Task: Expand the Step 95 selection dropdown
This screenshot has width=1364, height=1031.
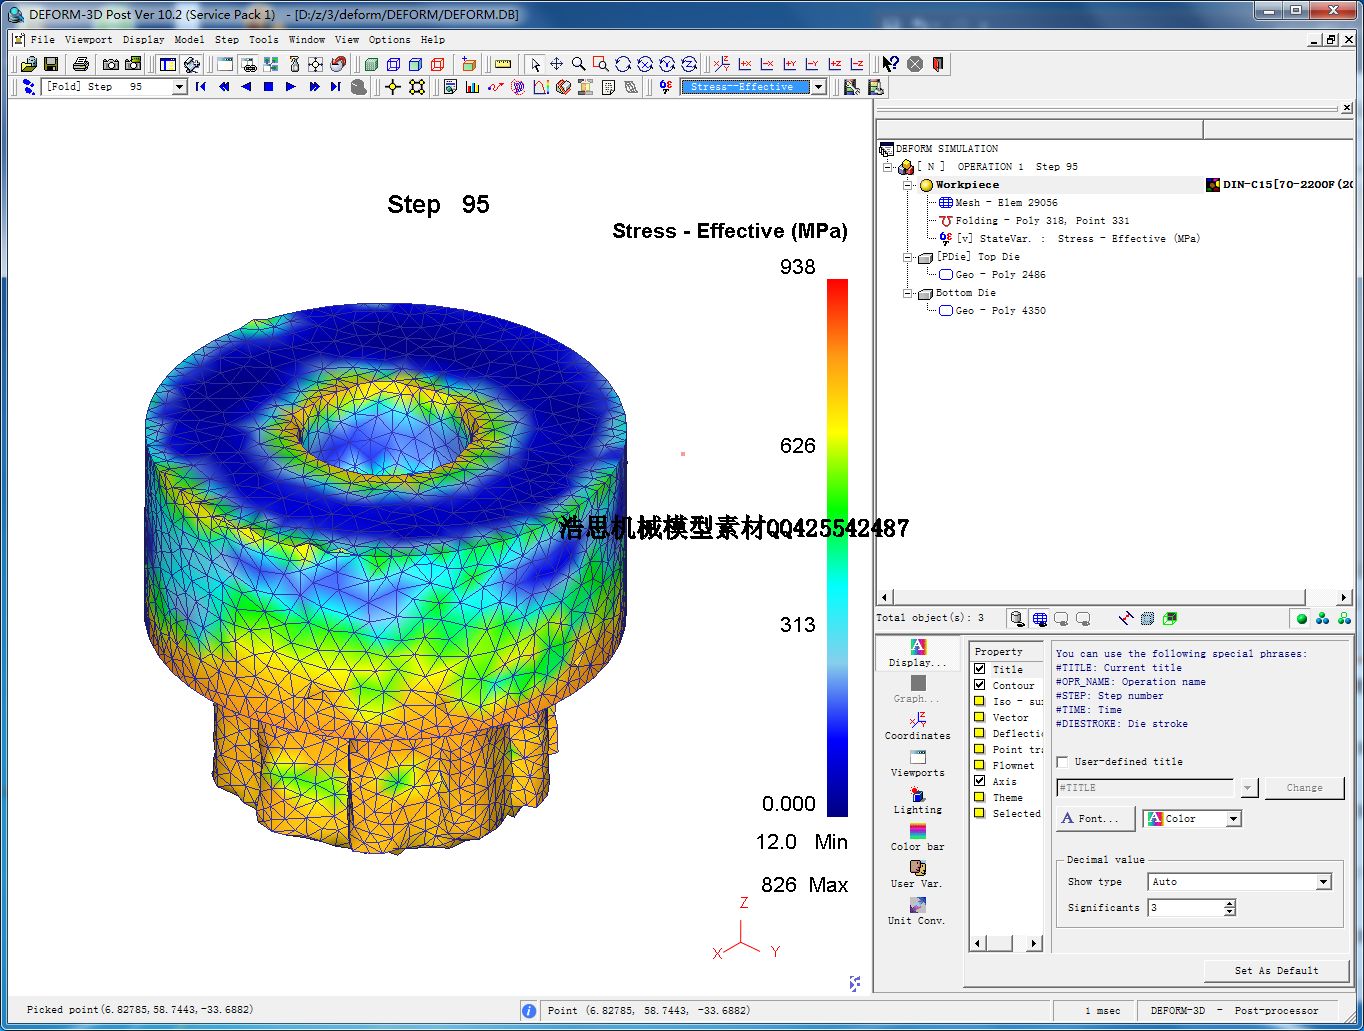Action: (x=180, y=87)
